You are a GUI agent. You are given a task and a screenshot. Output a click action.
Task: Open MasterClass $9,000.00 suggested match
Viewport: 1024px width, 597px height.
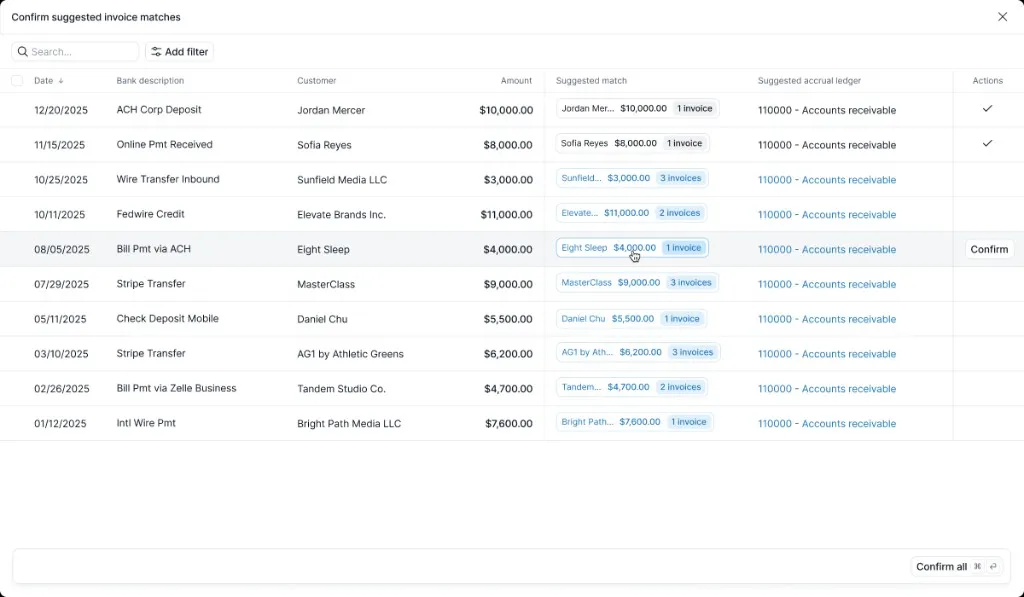[x=637, y=283]
